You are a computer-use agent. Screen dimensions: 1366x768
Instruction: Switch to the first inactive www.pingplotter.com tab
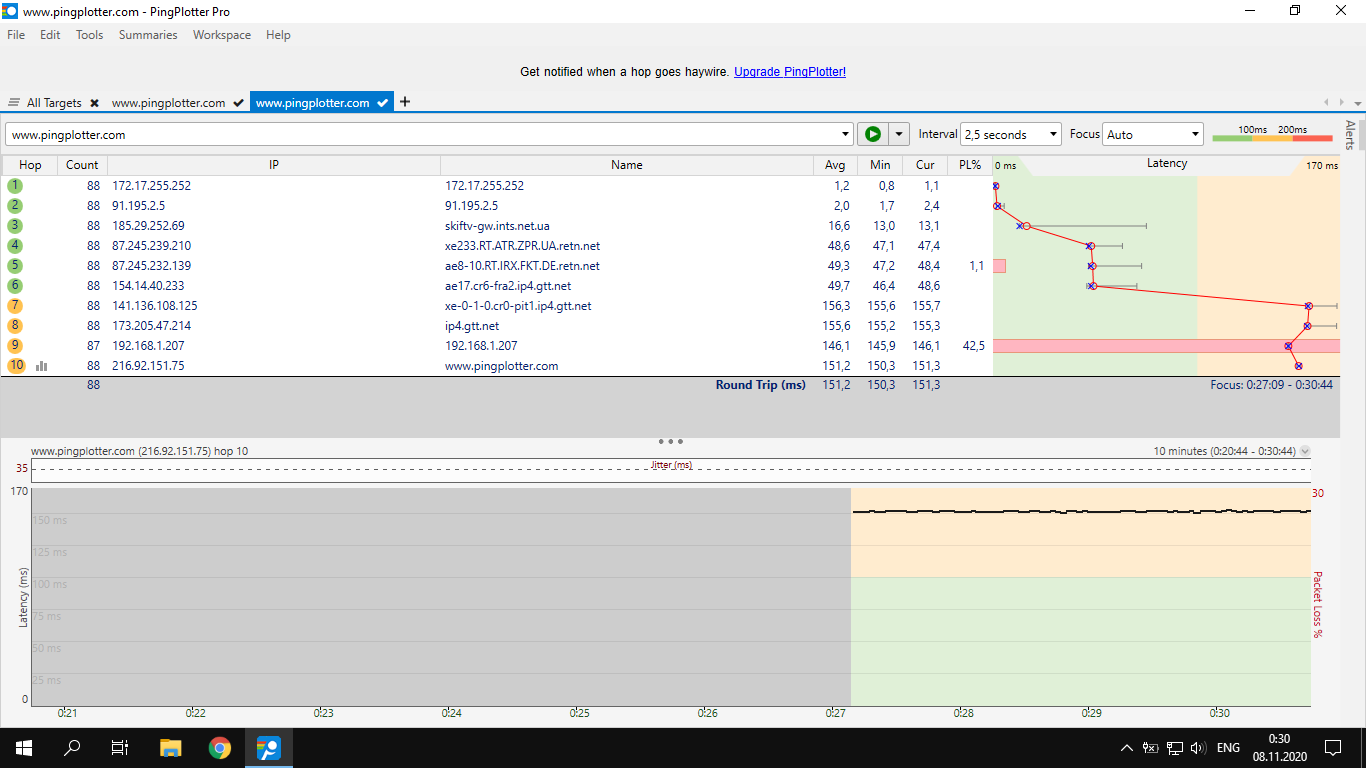pyautogui.click(x=168, y=103)
